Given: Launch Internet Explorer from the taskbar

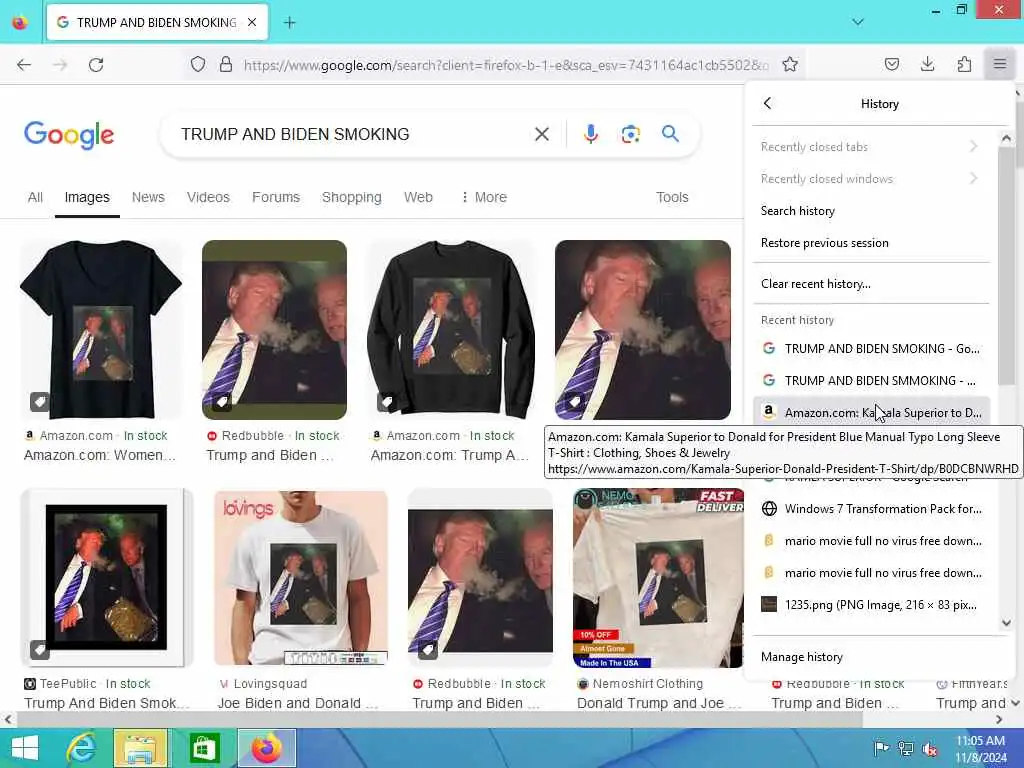Looking at the screenshot, I should point(82,748).
